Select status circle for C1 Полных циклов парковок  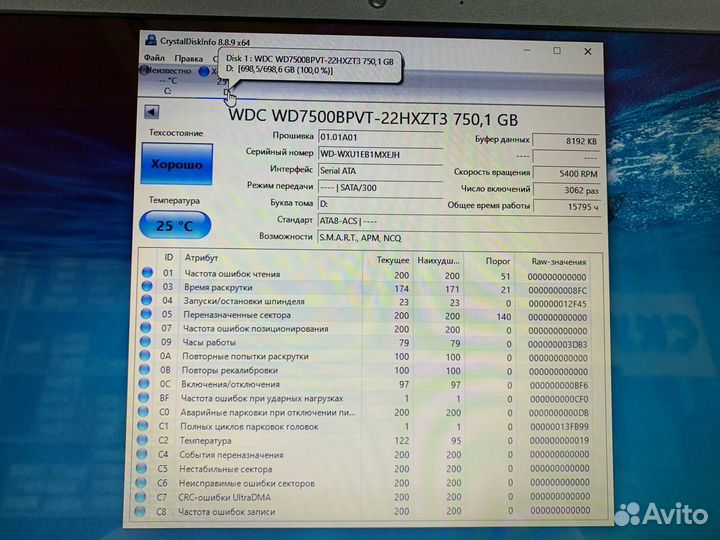(143, 426)
